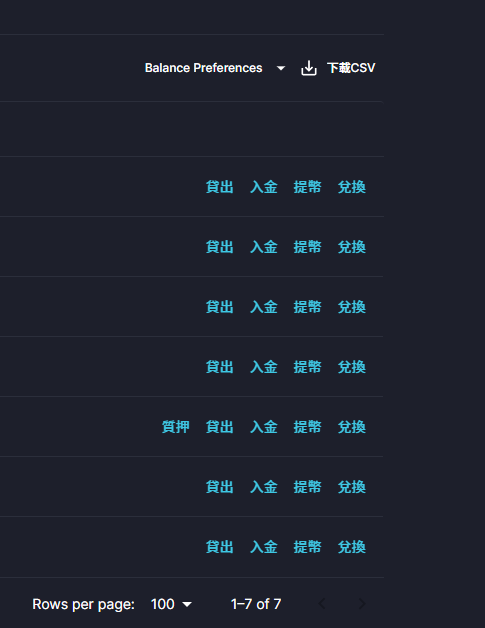The image size is (485, 628).
Task: Click 提幣 in the third row
Action: pyautogui.click(x=308, y=307)
